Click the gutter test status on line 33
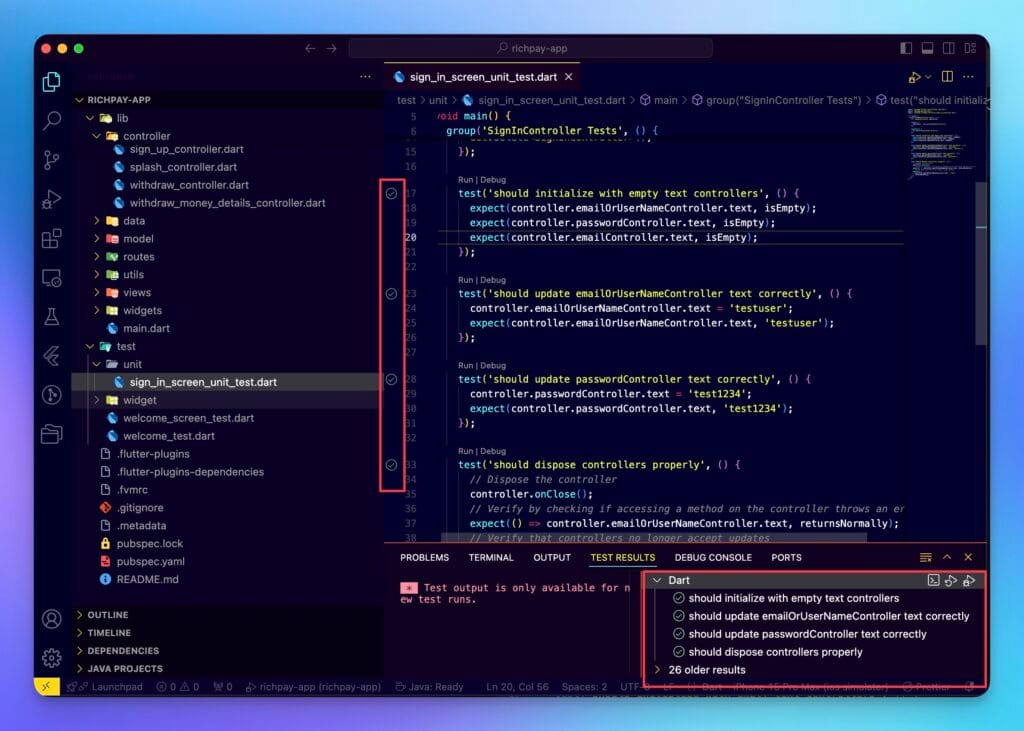1024x731 pixels. point(391,464)
